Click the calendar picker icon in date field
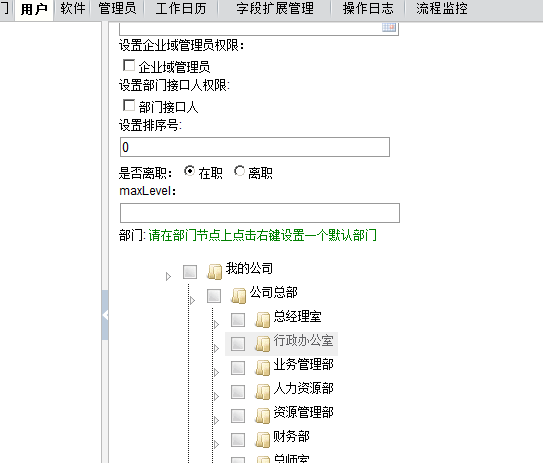The width and height of the screenshot is (543, 463). [389, 27]
